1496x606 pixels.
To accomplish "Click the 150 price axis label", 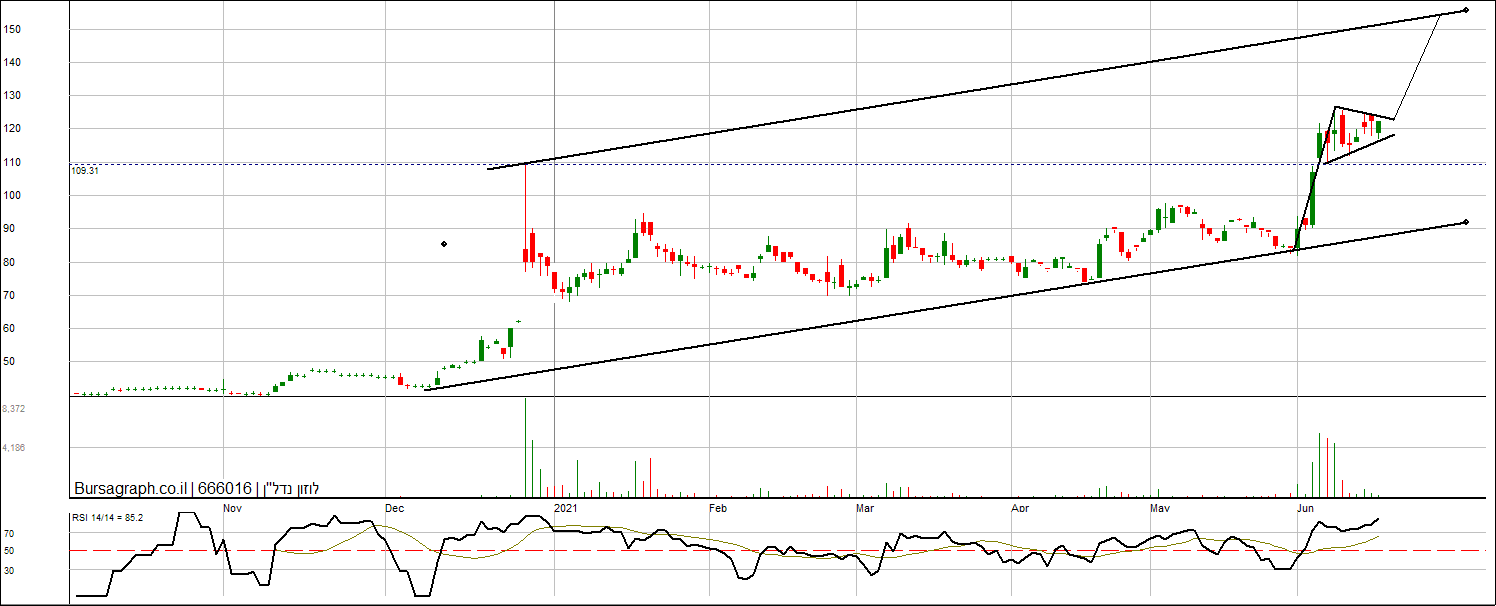I will coord(11,29).
